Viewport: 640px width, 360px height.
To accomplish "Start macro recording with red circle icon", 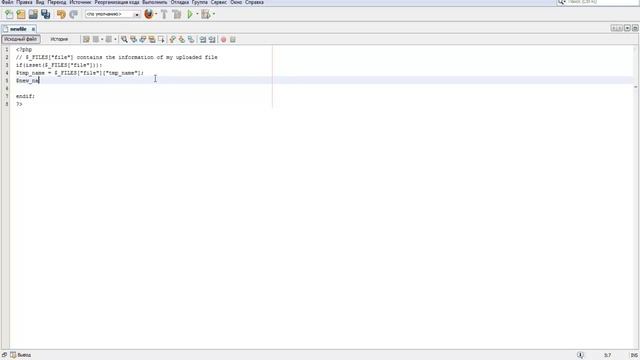I will tap(223, 40).
